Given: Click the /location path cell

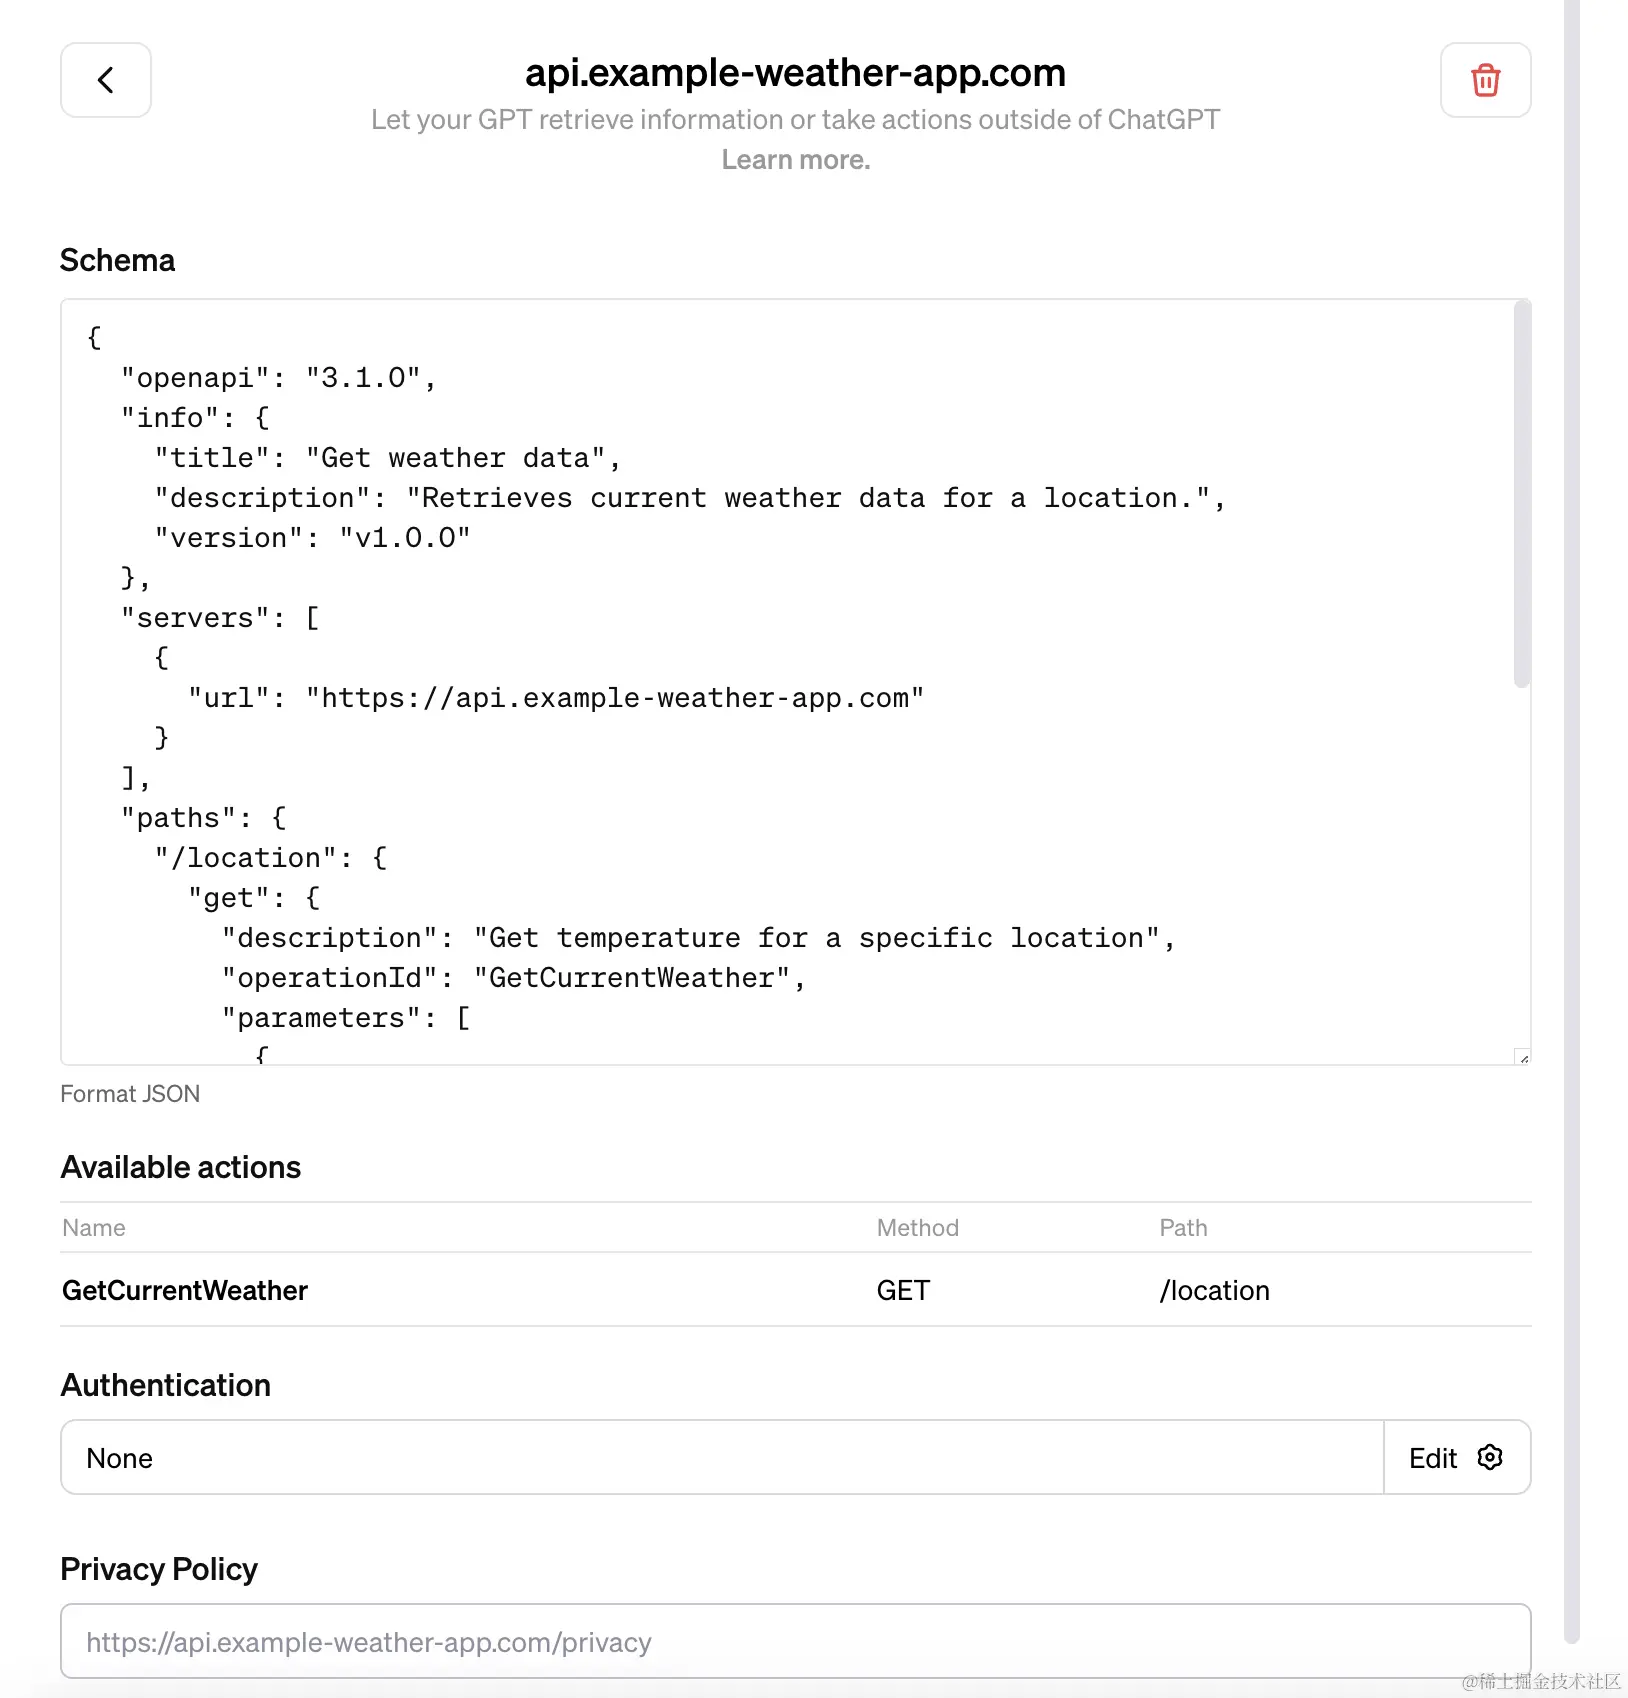Looking at the screenshot, I should pos(1214,1291).
